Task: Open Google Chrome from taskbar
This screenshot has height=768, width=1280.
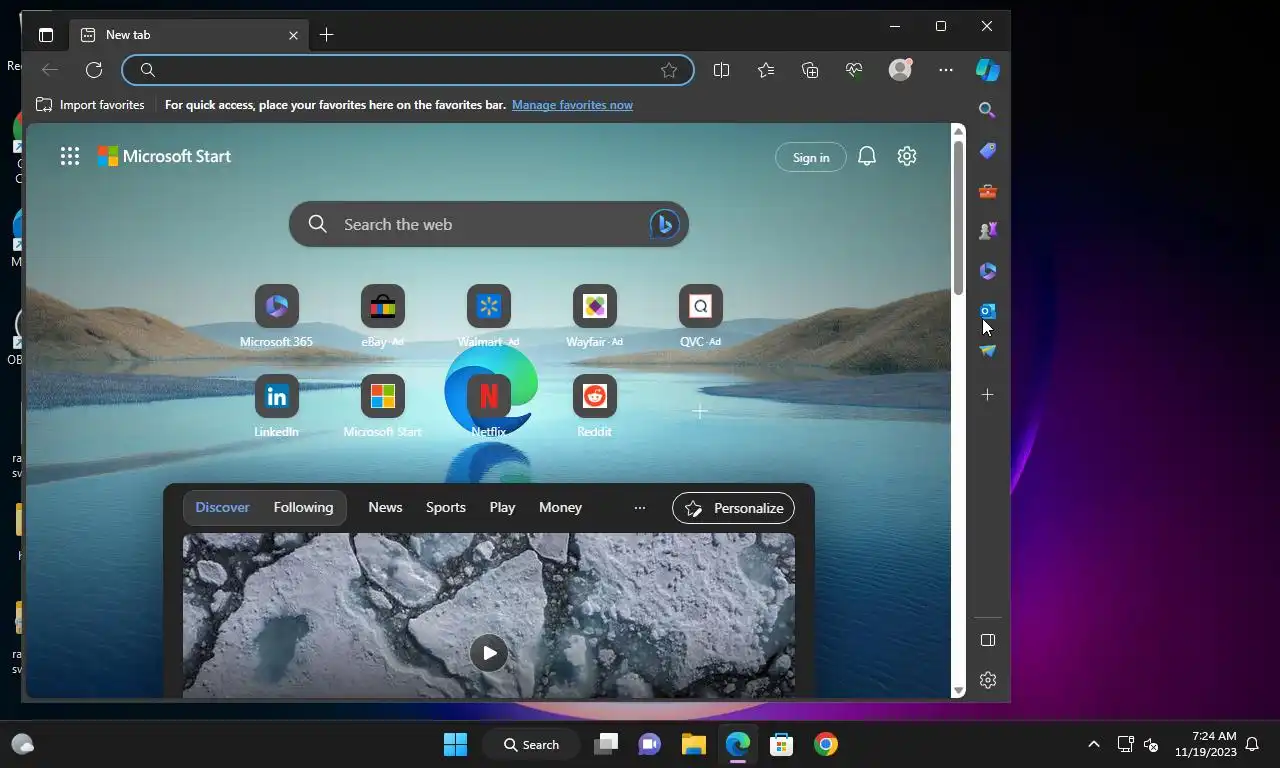Action: (826, 744)
